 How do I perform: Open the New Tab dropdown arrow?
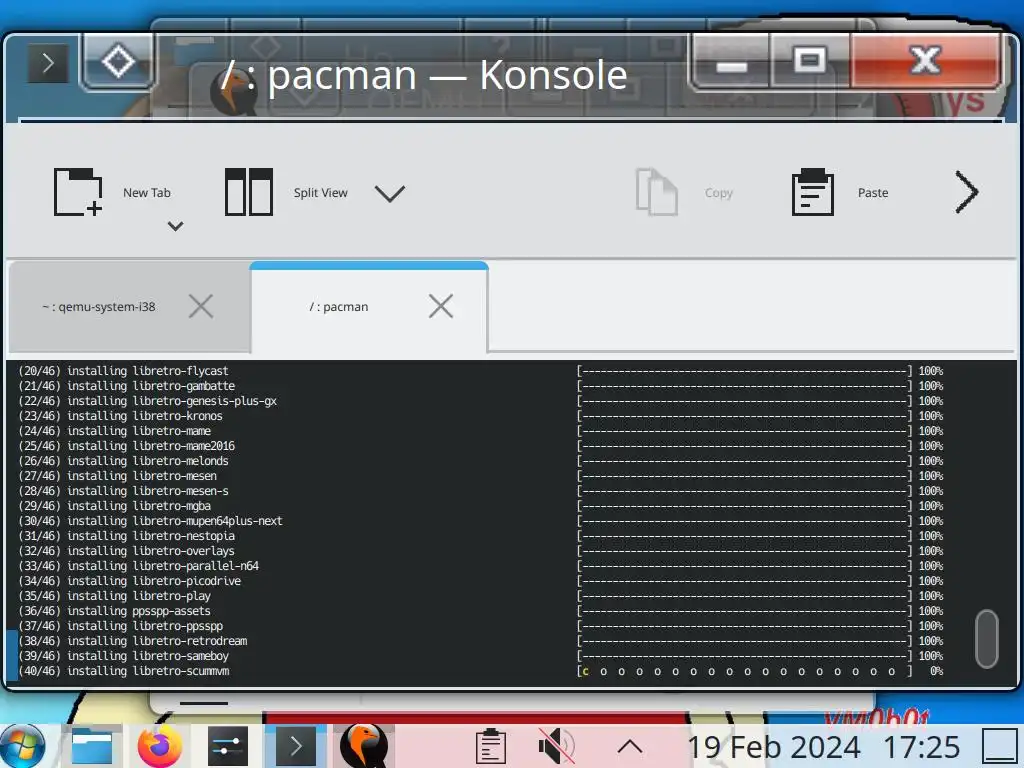coord(175,226)
